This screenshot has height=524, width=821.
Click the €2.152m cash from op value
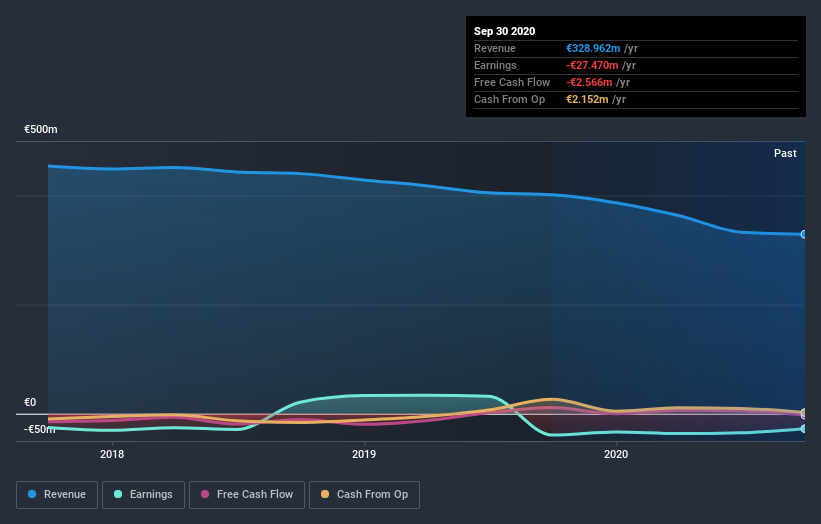coord(587,99)
